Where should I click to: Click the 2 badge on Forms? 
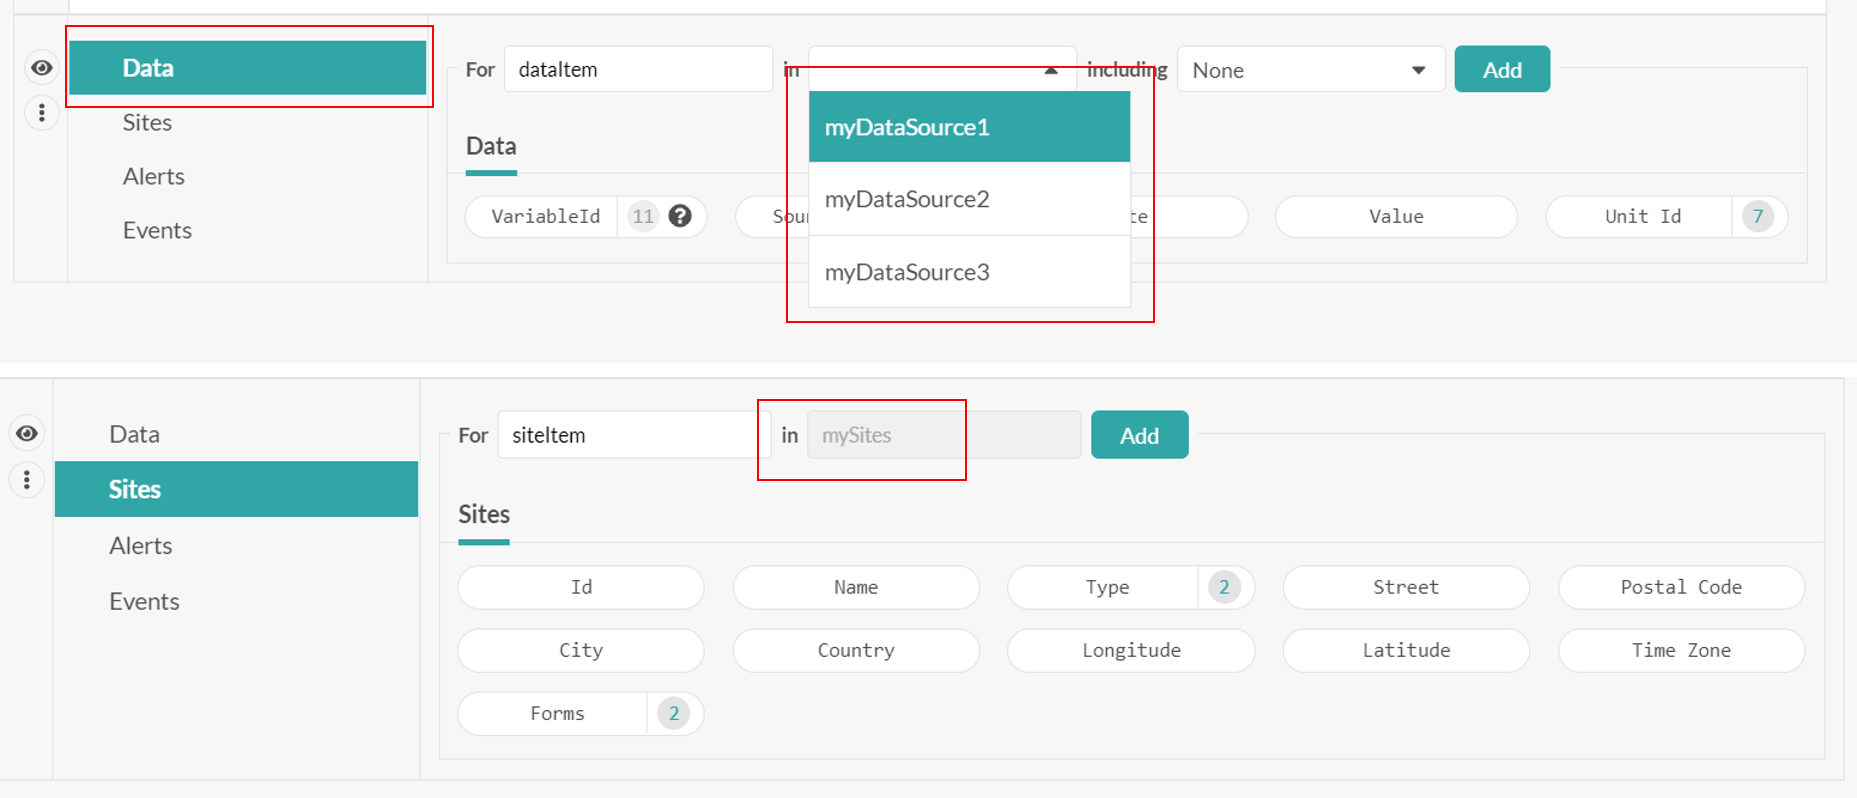674,713
